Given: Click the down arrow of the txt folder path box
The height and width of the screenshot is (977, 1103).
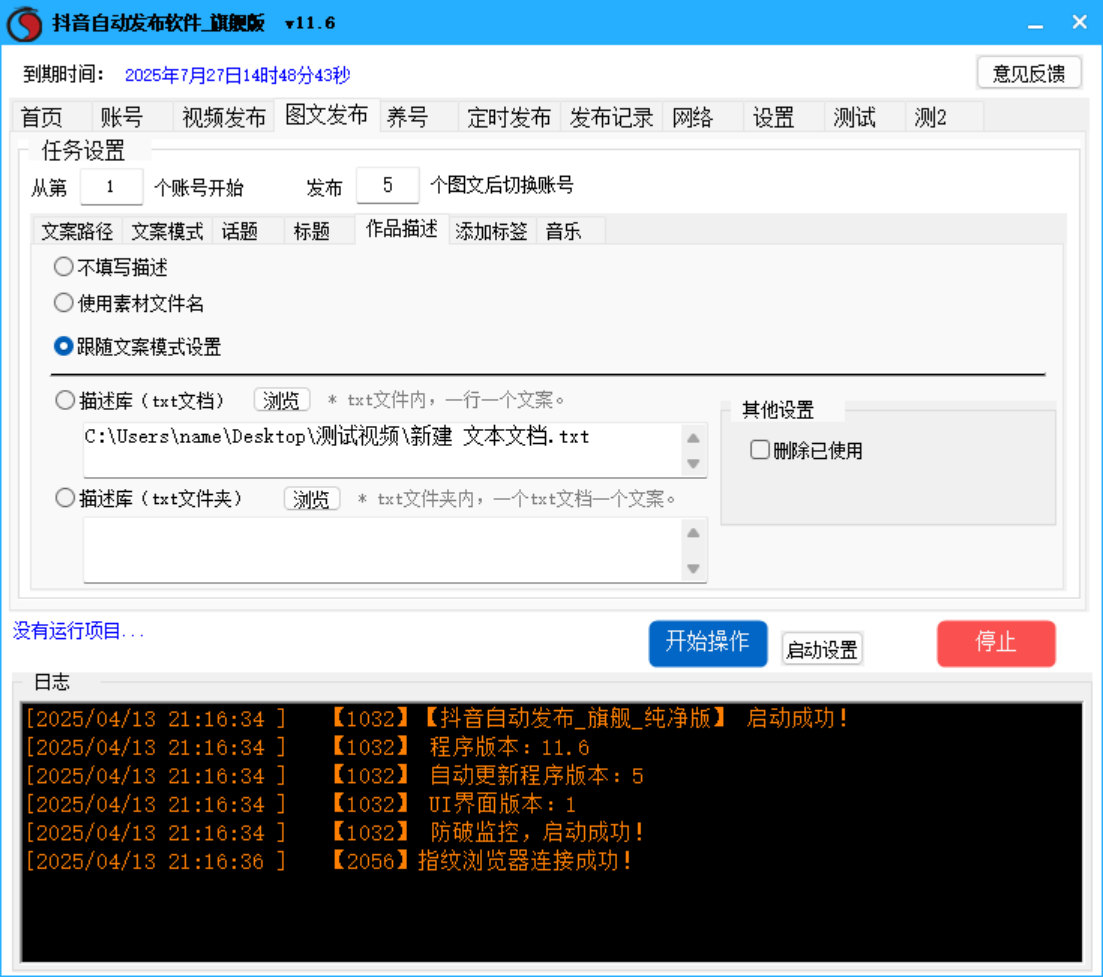Looking at the screenshot, I should (693, 568).
